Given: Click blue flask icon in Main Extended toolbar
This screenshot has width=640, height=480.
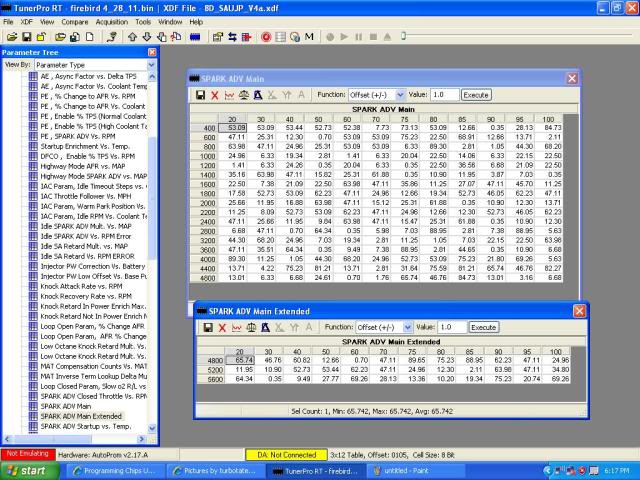Looking at the screenshot, I should (265, 327).
